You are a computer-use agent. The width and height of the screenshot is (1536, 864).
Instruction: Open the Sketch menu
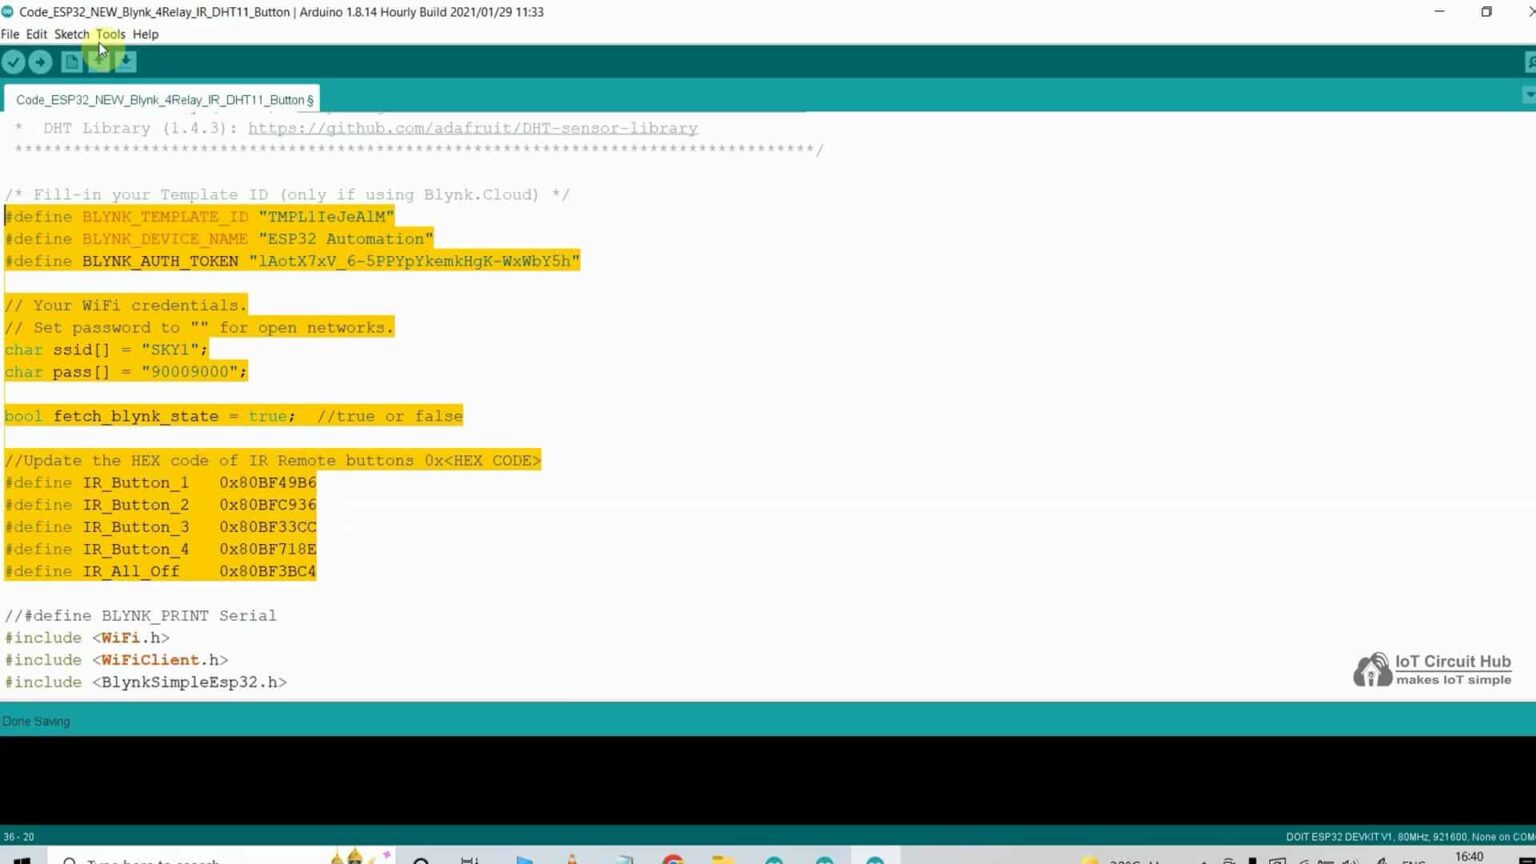click(x=71, y=34)
